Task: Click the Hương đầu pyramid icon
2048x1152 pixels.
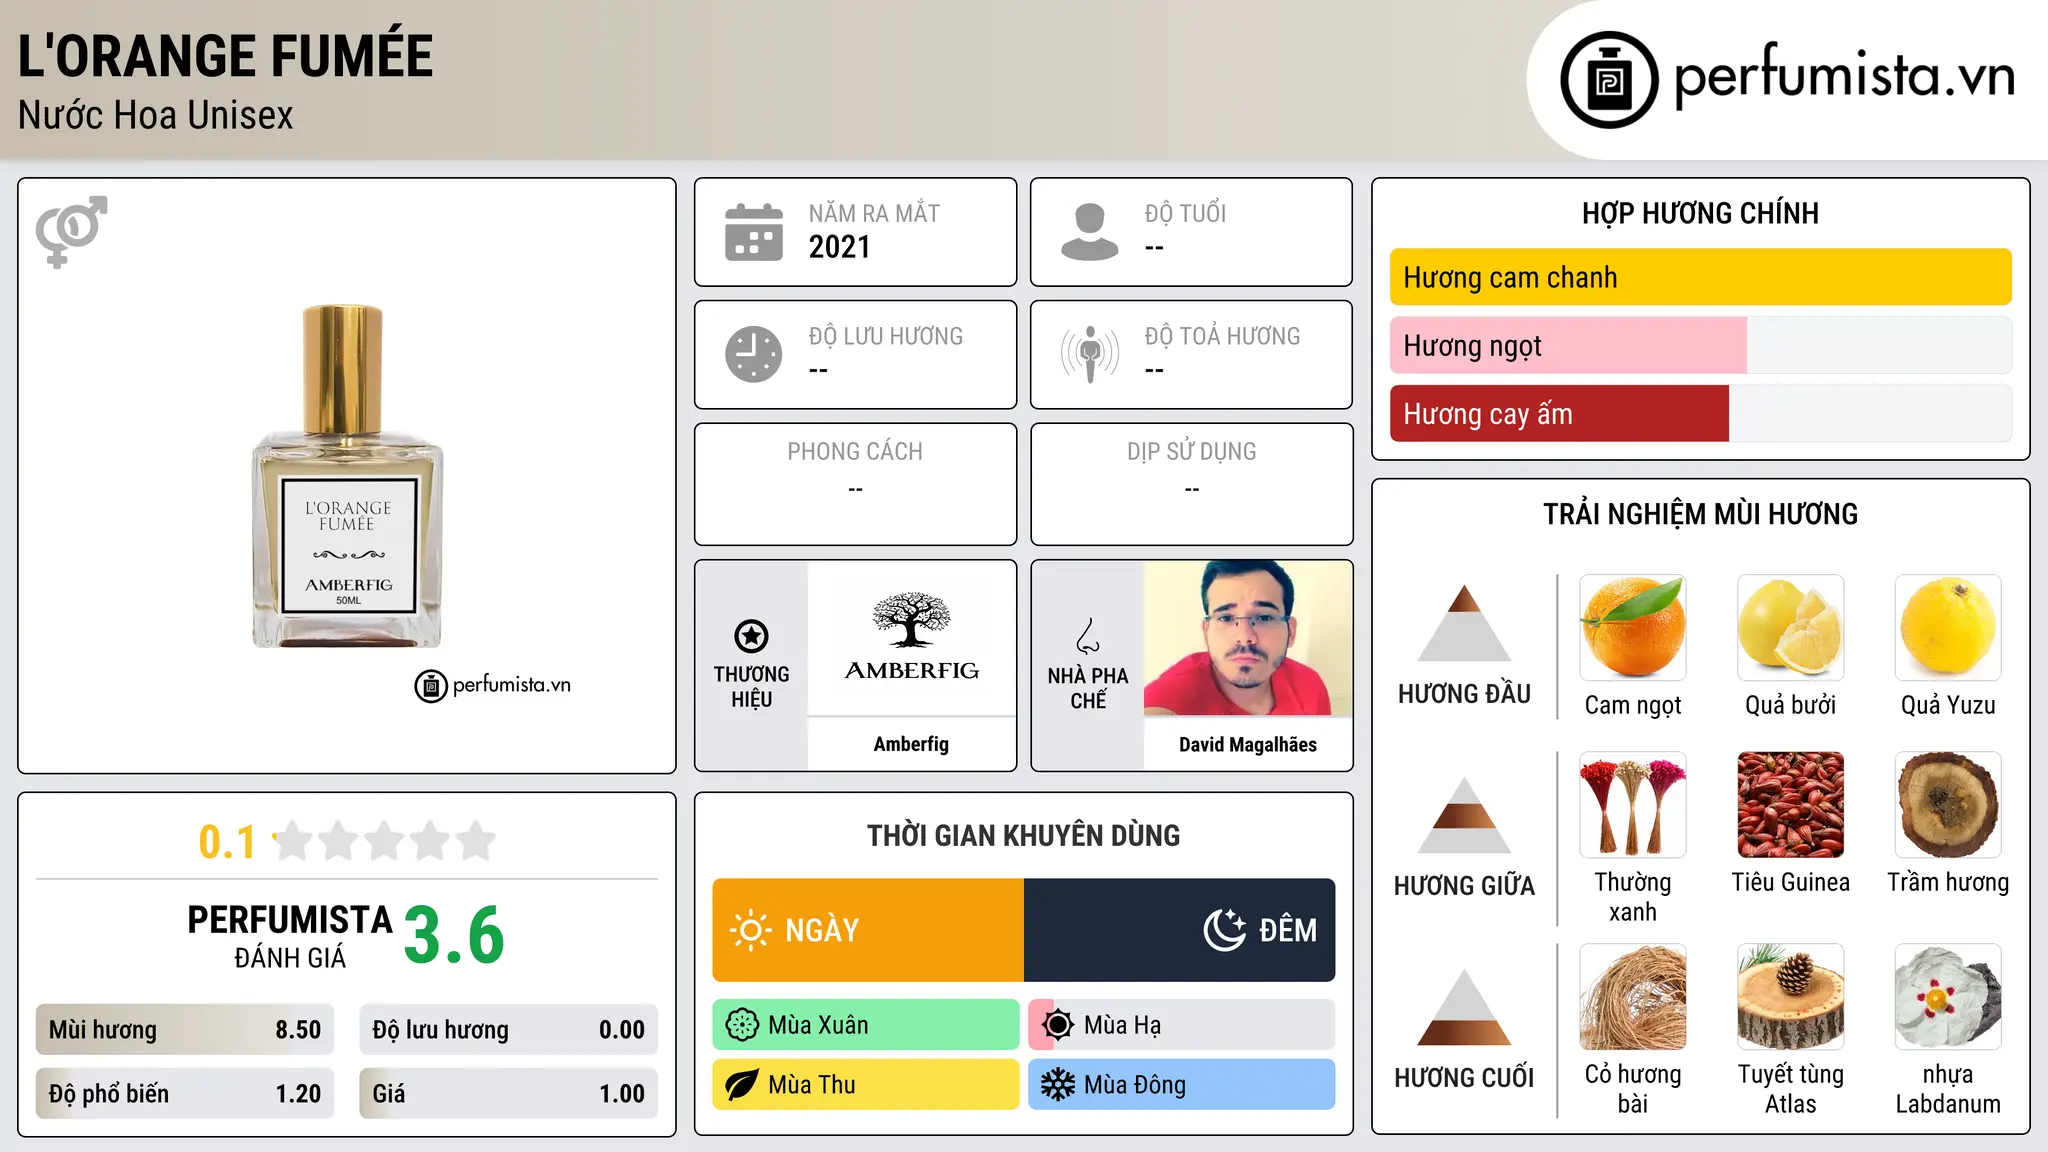Action: coord(1464,623)
